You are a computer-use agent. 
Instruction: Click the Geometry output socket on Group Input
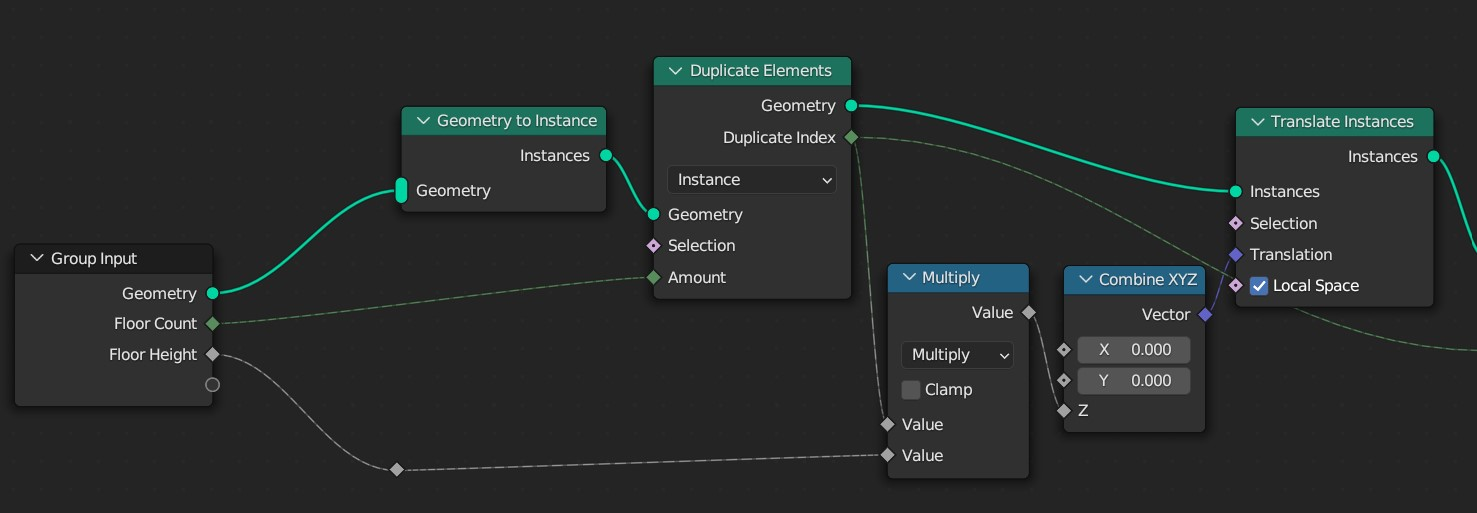212,293
